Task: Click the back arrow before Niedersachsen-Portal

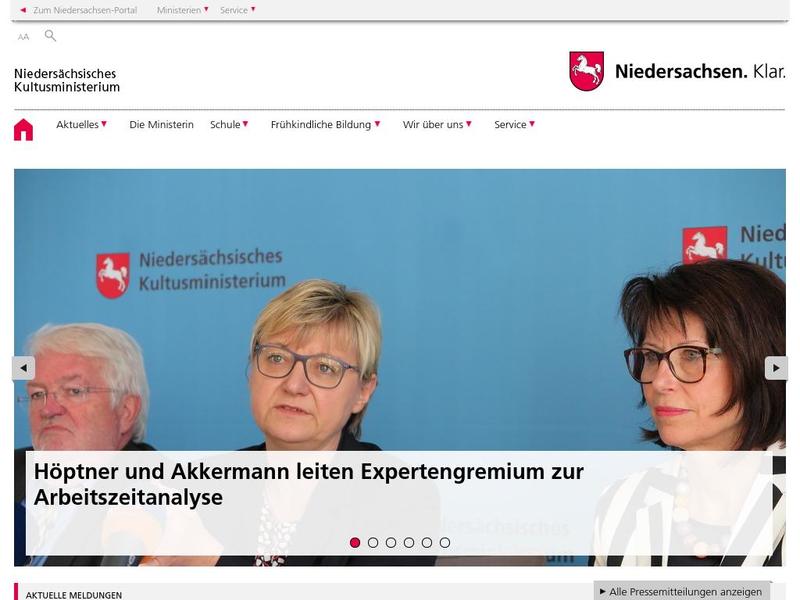Action: 23,10
